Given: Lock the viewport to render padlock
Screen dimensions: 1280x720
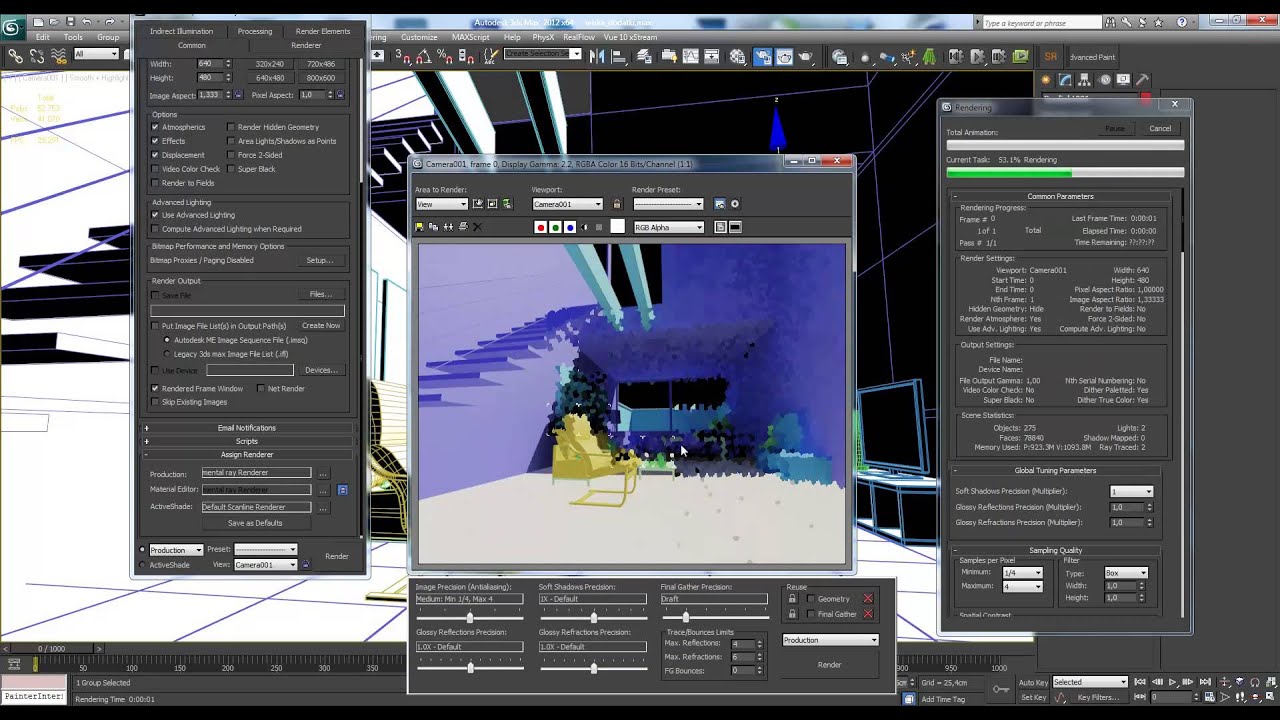Looking at the screenshot, I should (617, 204).
